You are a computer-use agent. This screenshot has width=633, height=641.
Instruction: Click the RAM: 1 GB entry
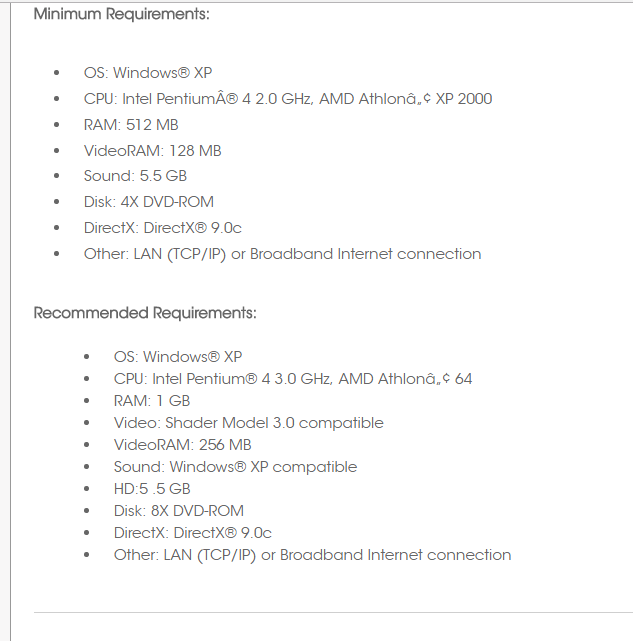(x=152, y=401)
